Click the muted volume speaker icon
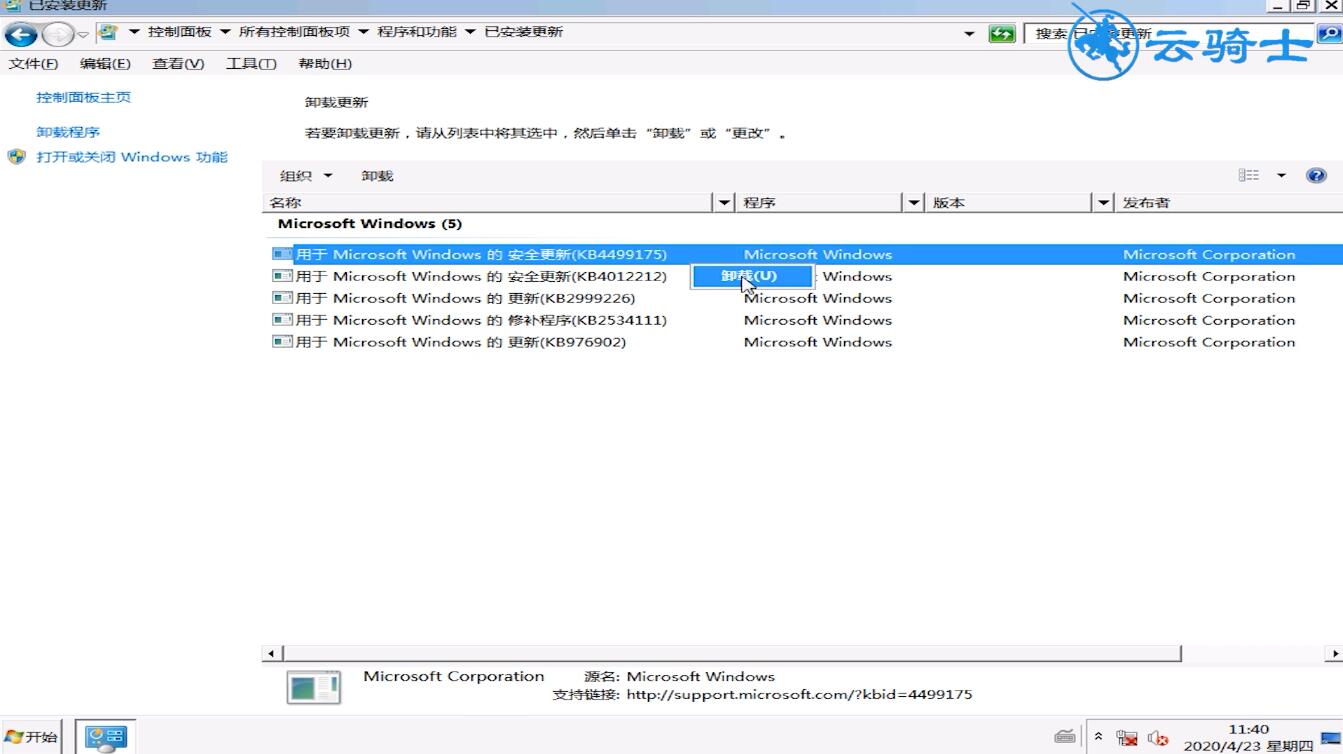The height and width of the screenshot is (754, 1343). click(1159, 738)
